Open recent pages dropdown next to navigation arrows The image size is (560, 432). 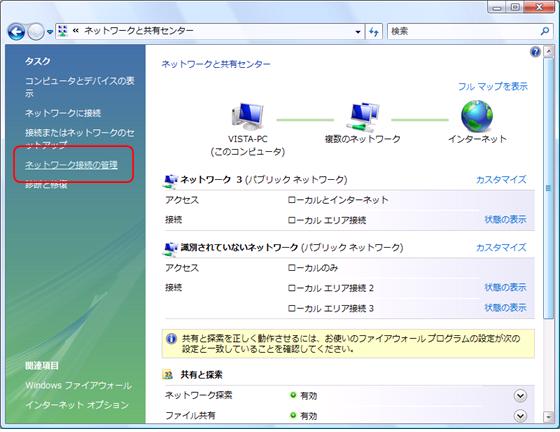tap(50, 32)
